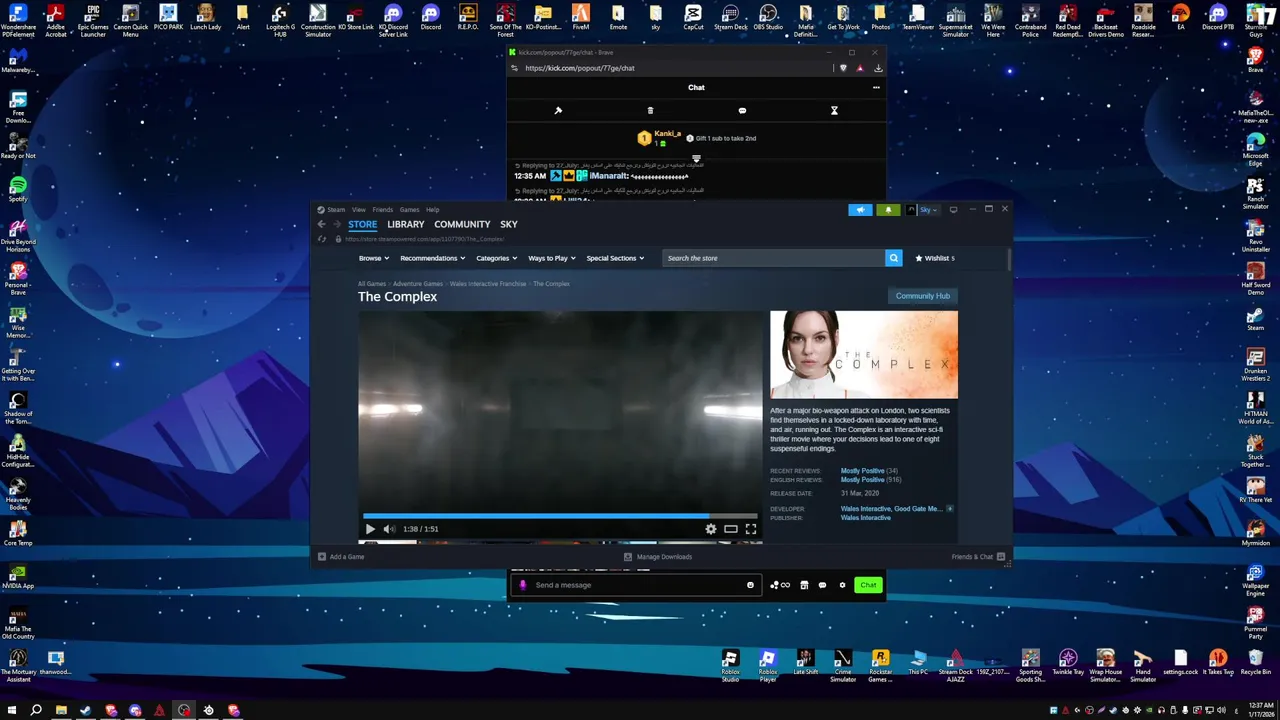Open the Recycle Bin on the desktop
1280x720 pixels.
pos(1255,661)
